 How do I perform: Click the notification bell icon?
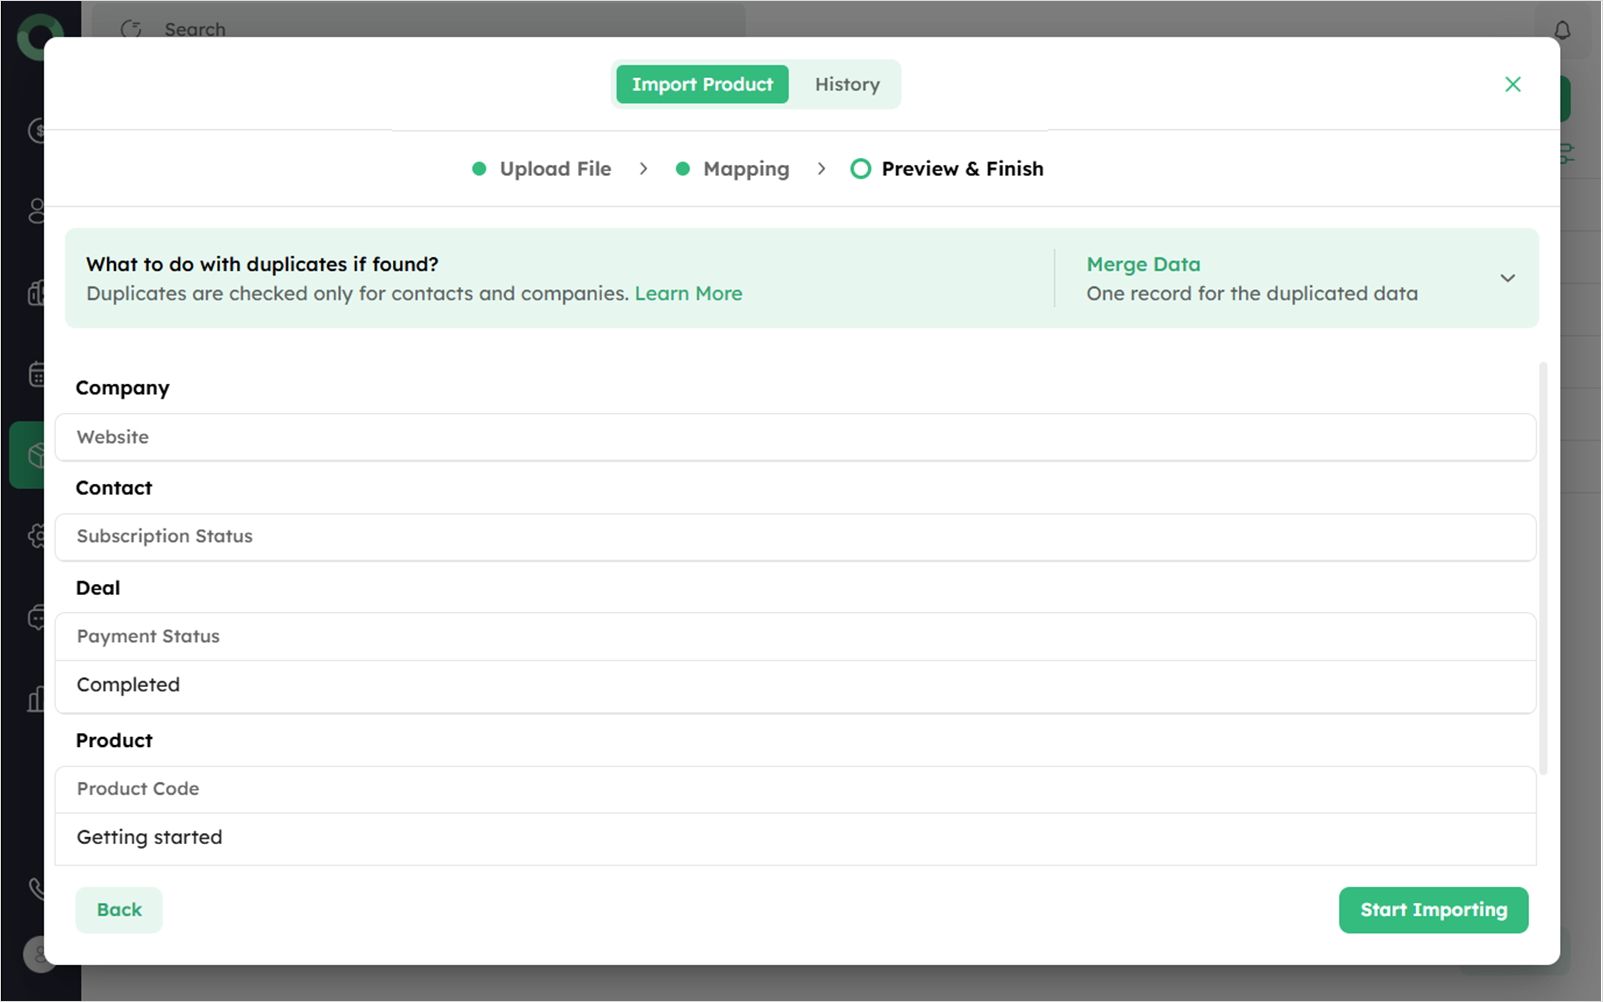[1561, 30]
